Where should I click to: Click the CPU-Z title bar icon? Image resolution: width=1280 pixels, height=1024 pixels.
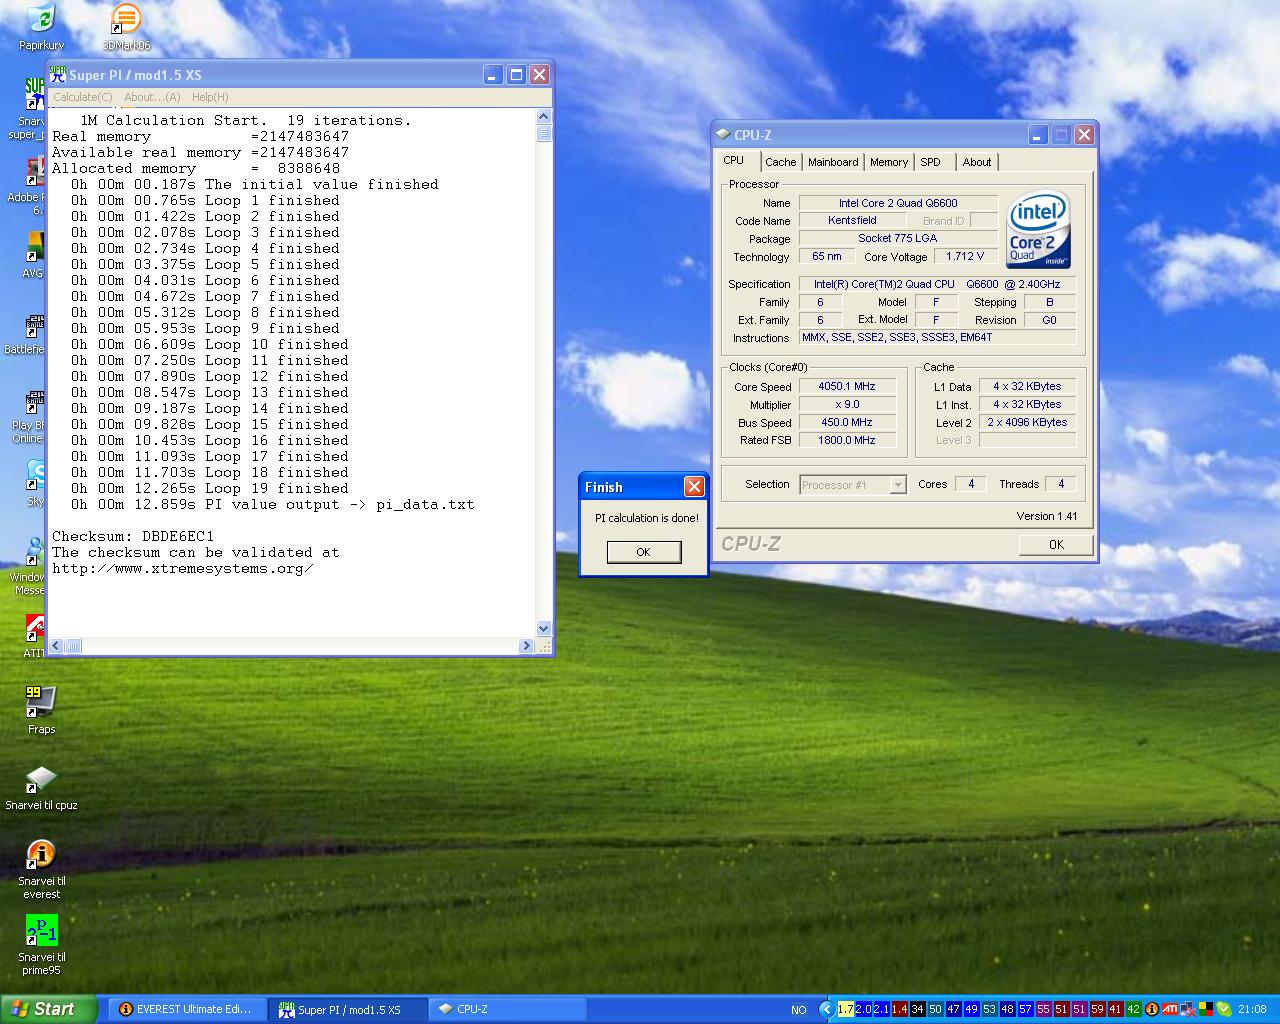(x=723, y=135)
